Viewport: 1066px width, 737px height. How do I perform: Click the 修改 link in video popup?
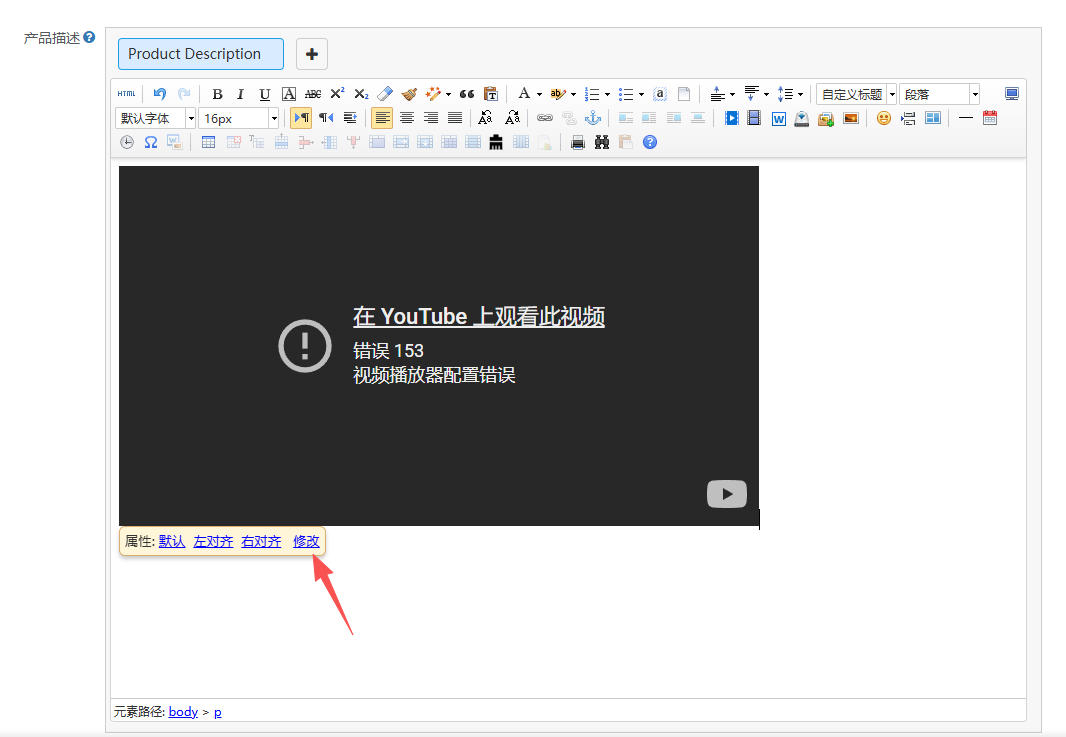(x=306, y=541)
